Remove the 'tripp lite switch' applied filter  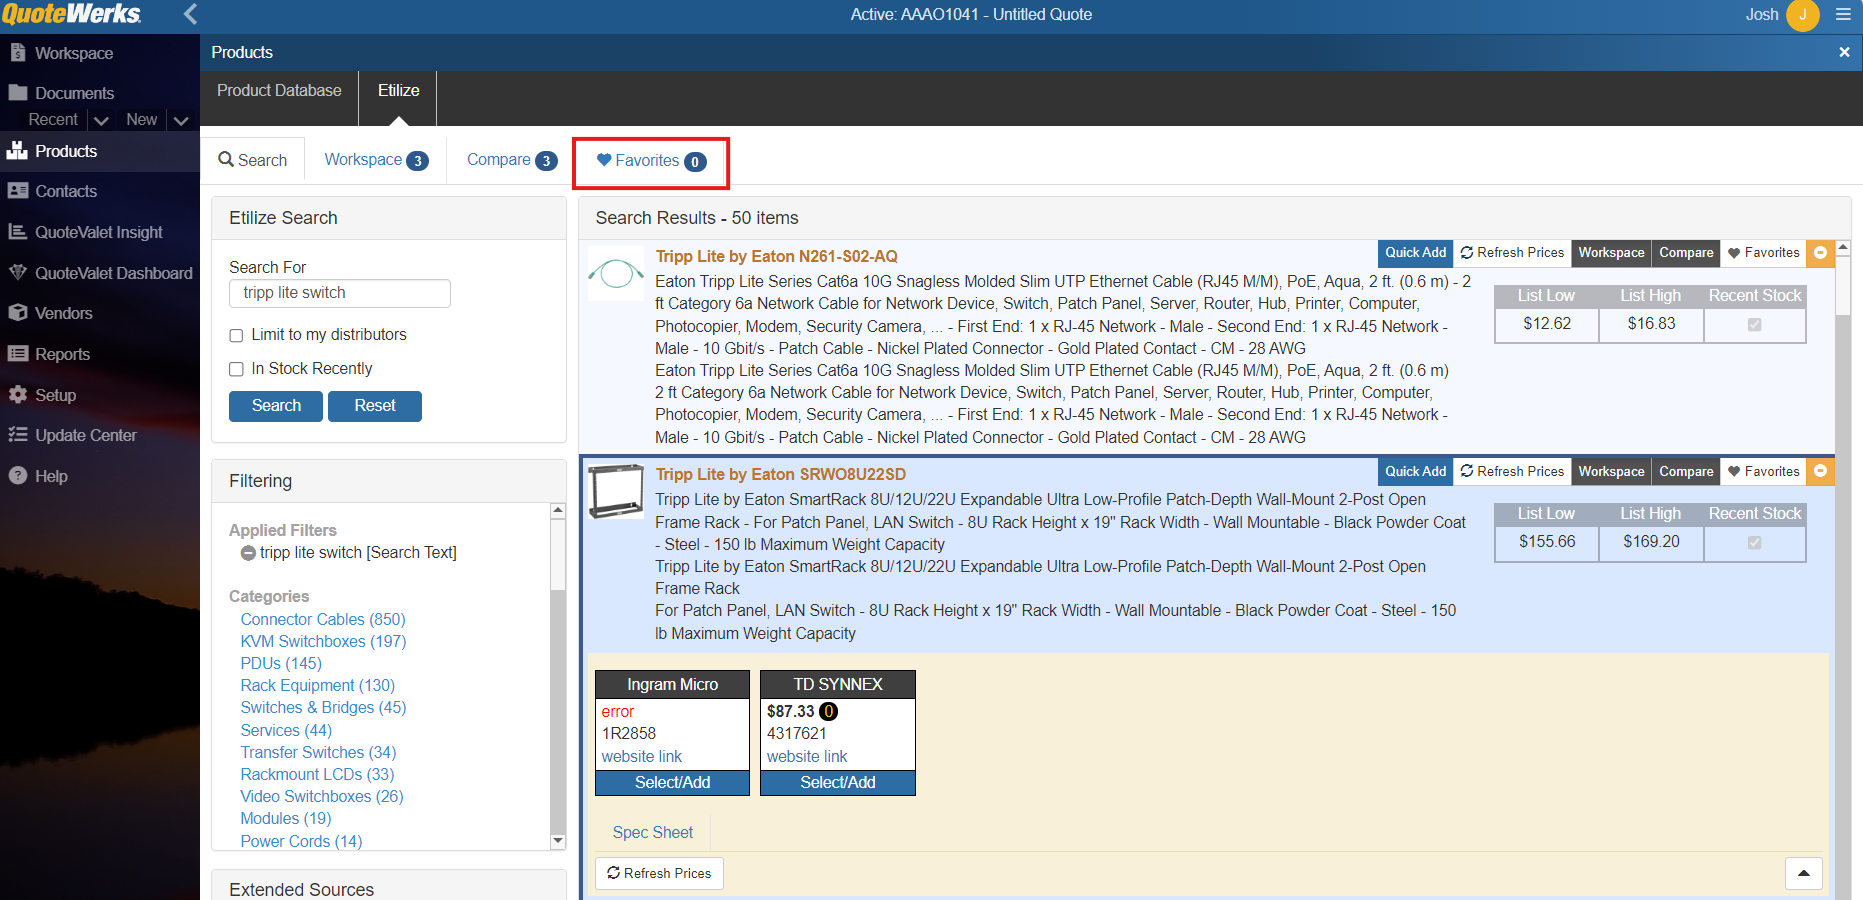tap(248, 553)
